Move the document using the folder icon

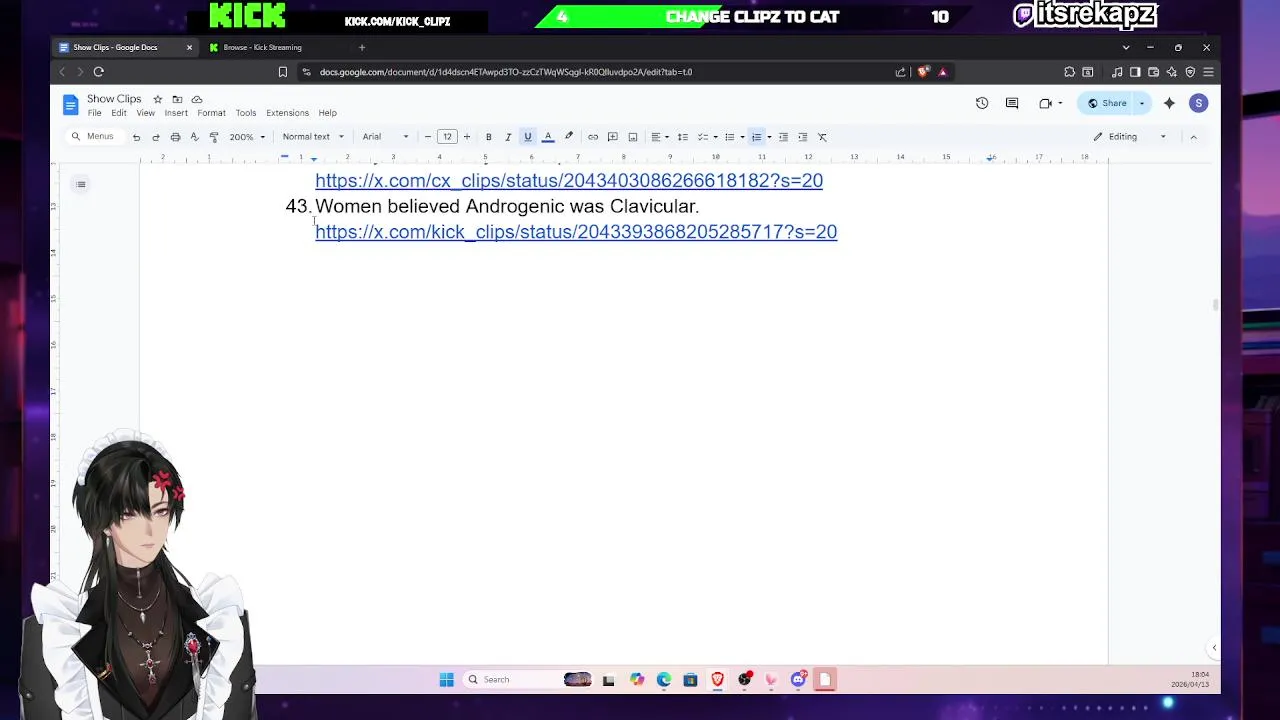[177, 99]
